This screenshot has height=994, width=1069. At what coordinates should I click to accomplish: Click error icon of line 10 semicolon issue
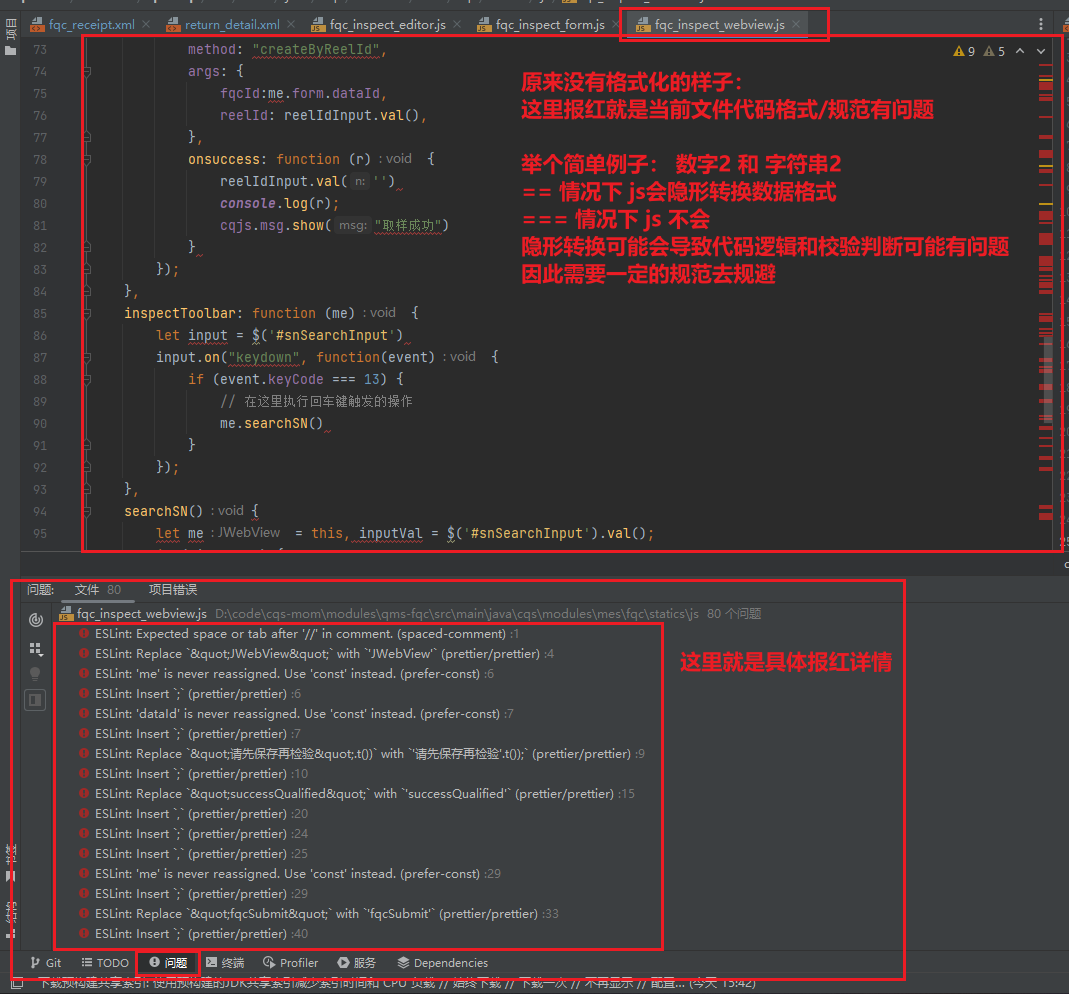(x=84, y=774)
